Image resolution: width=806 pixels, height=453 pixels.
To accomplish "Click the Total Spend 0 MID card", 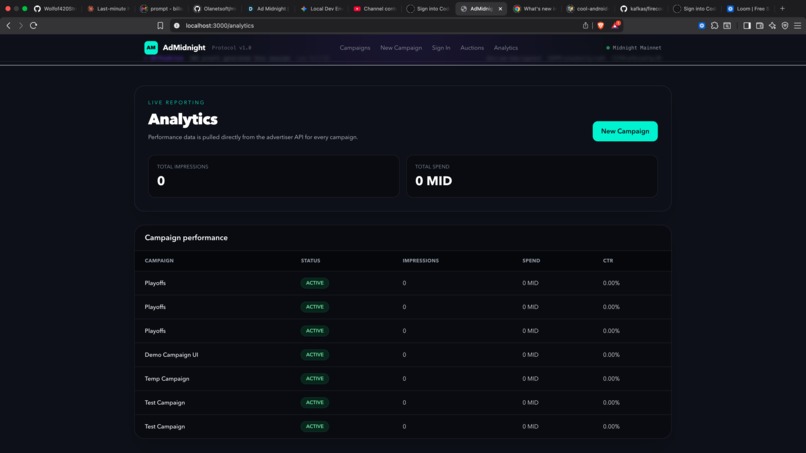I will coord(532,176).
